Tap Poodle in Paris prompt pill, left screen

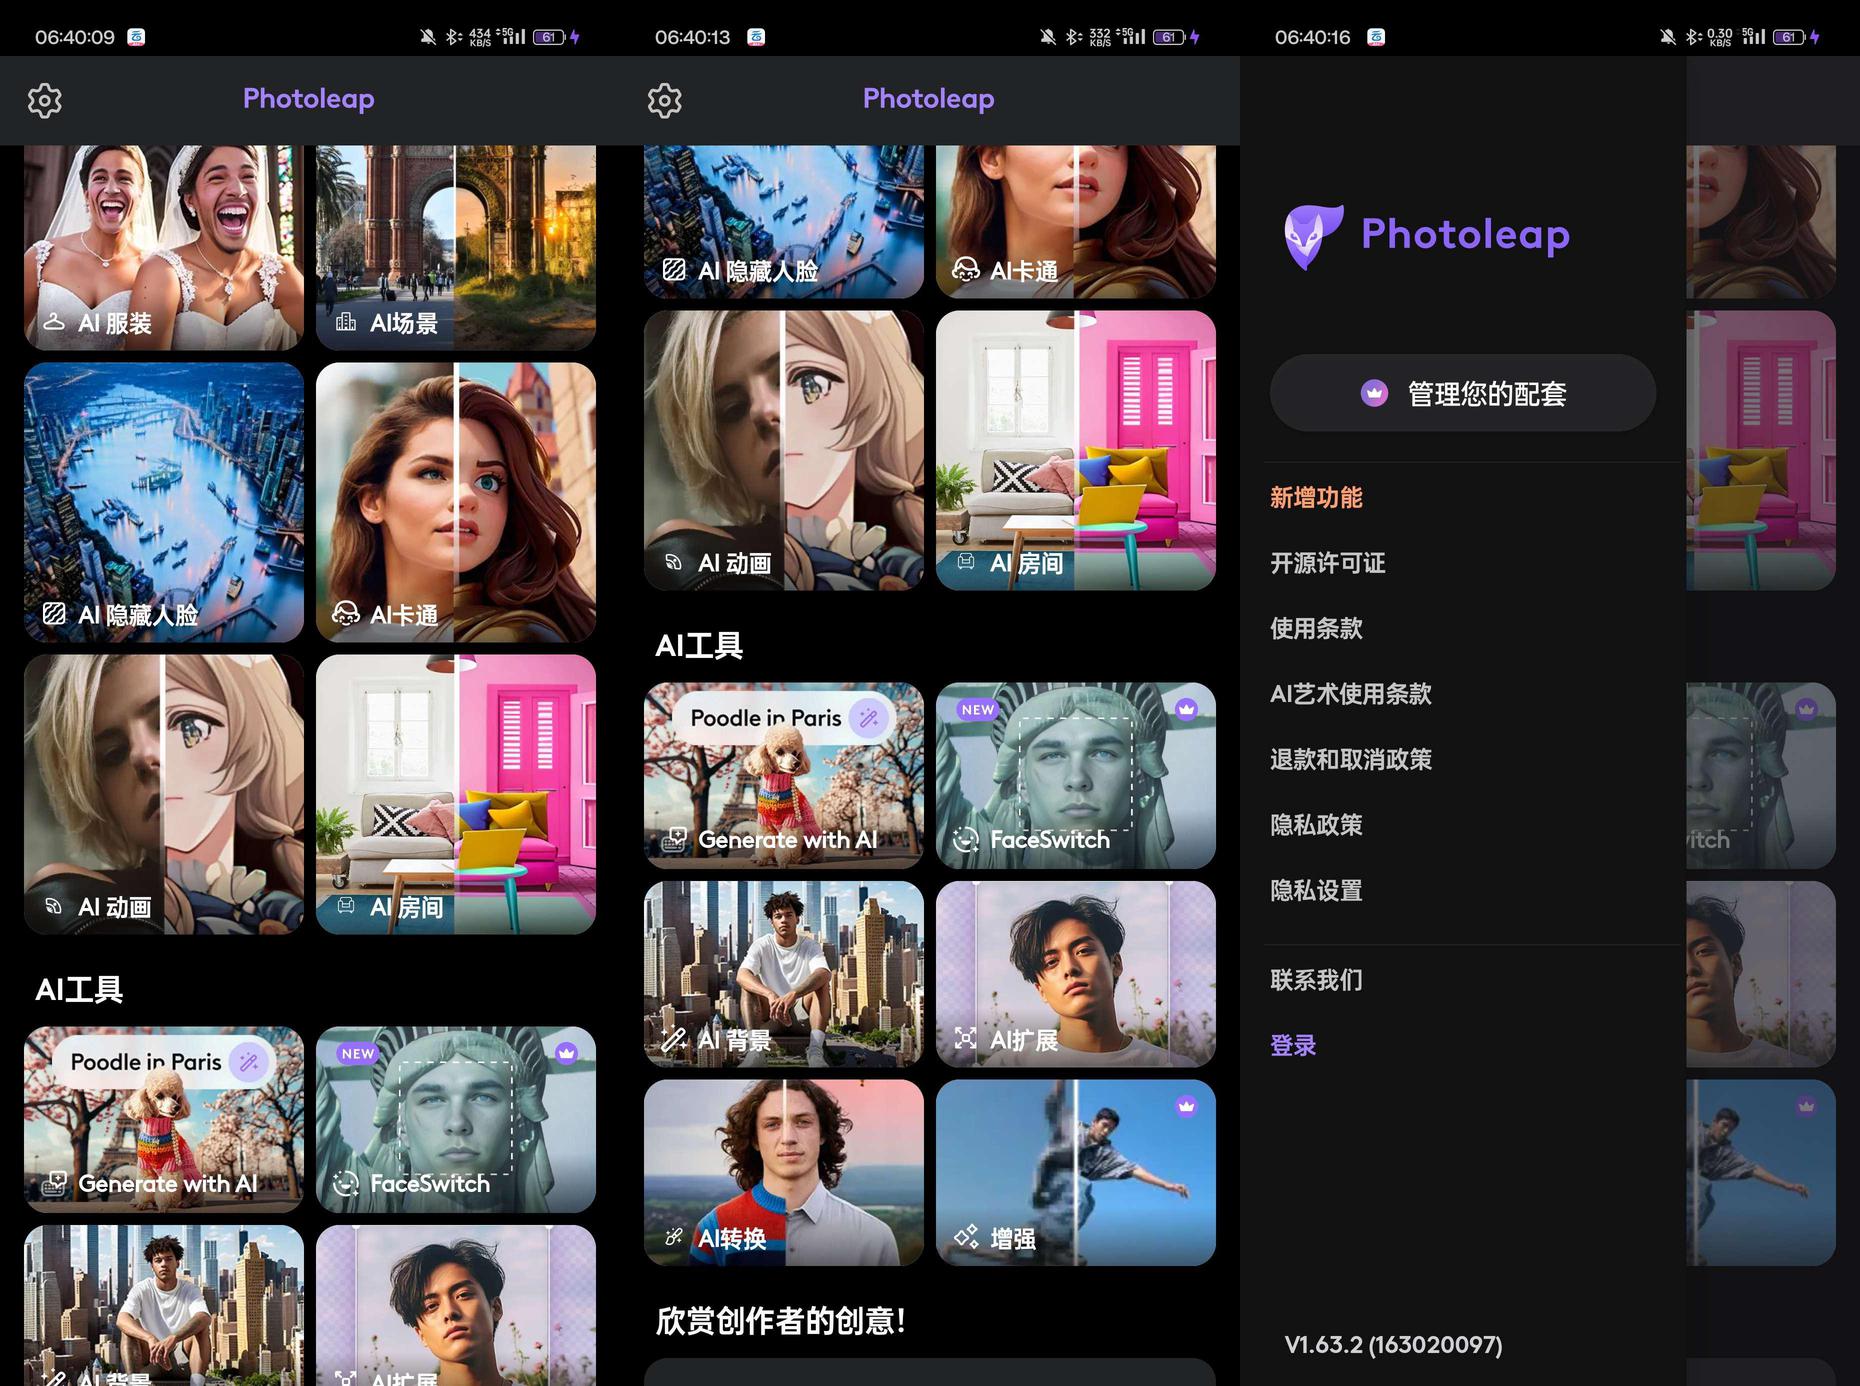162,1062
